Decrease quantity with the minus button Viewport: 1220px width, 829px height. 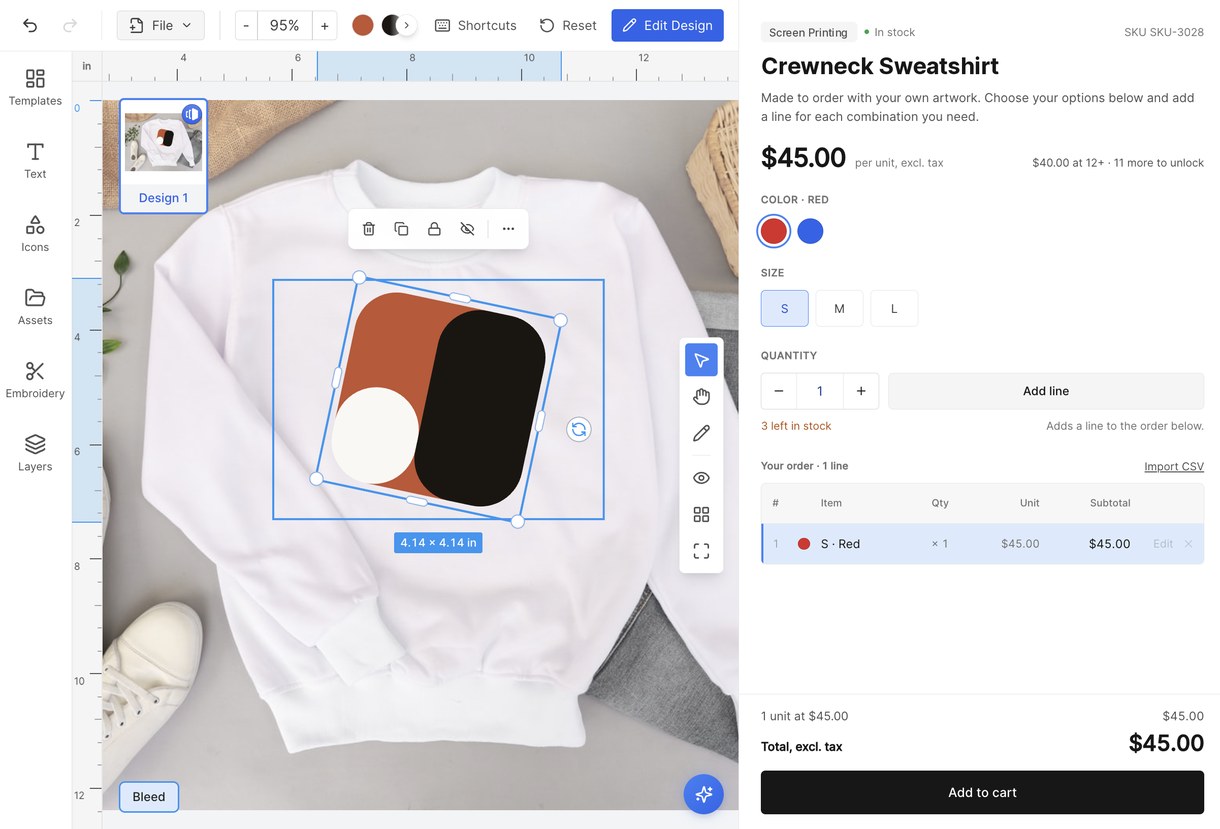coord(779,391)
